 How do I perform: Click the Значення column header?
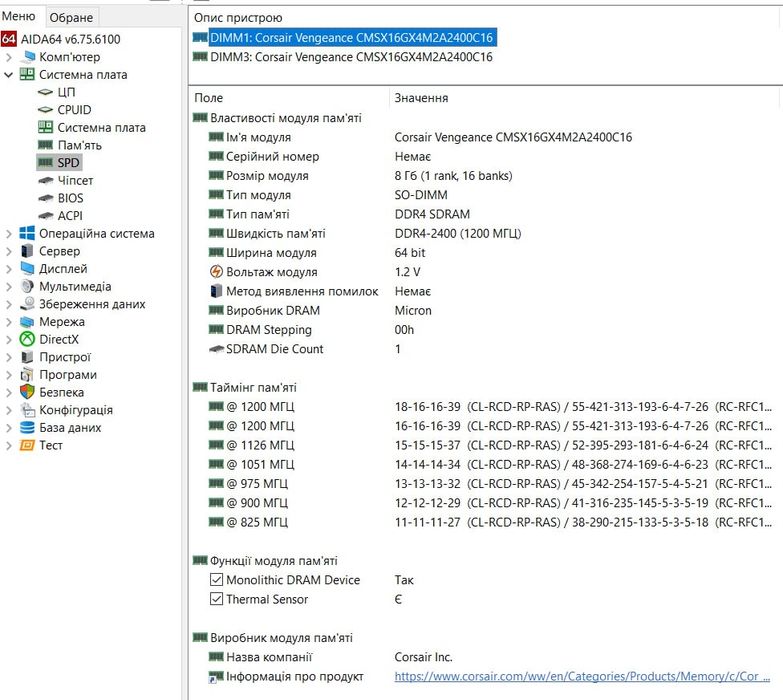(421, 98)
